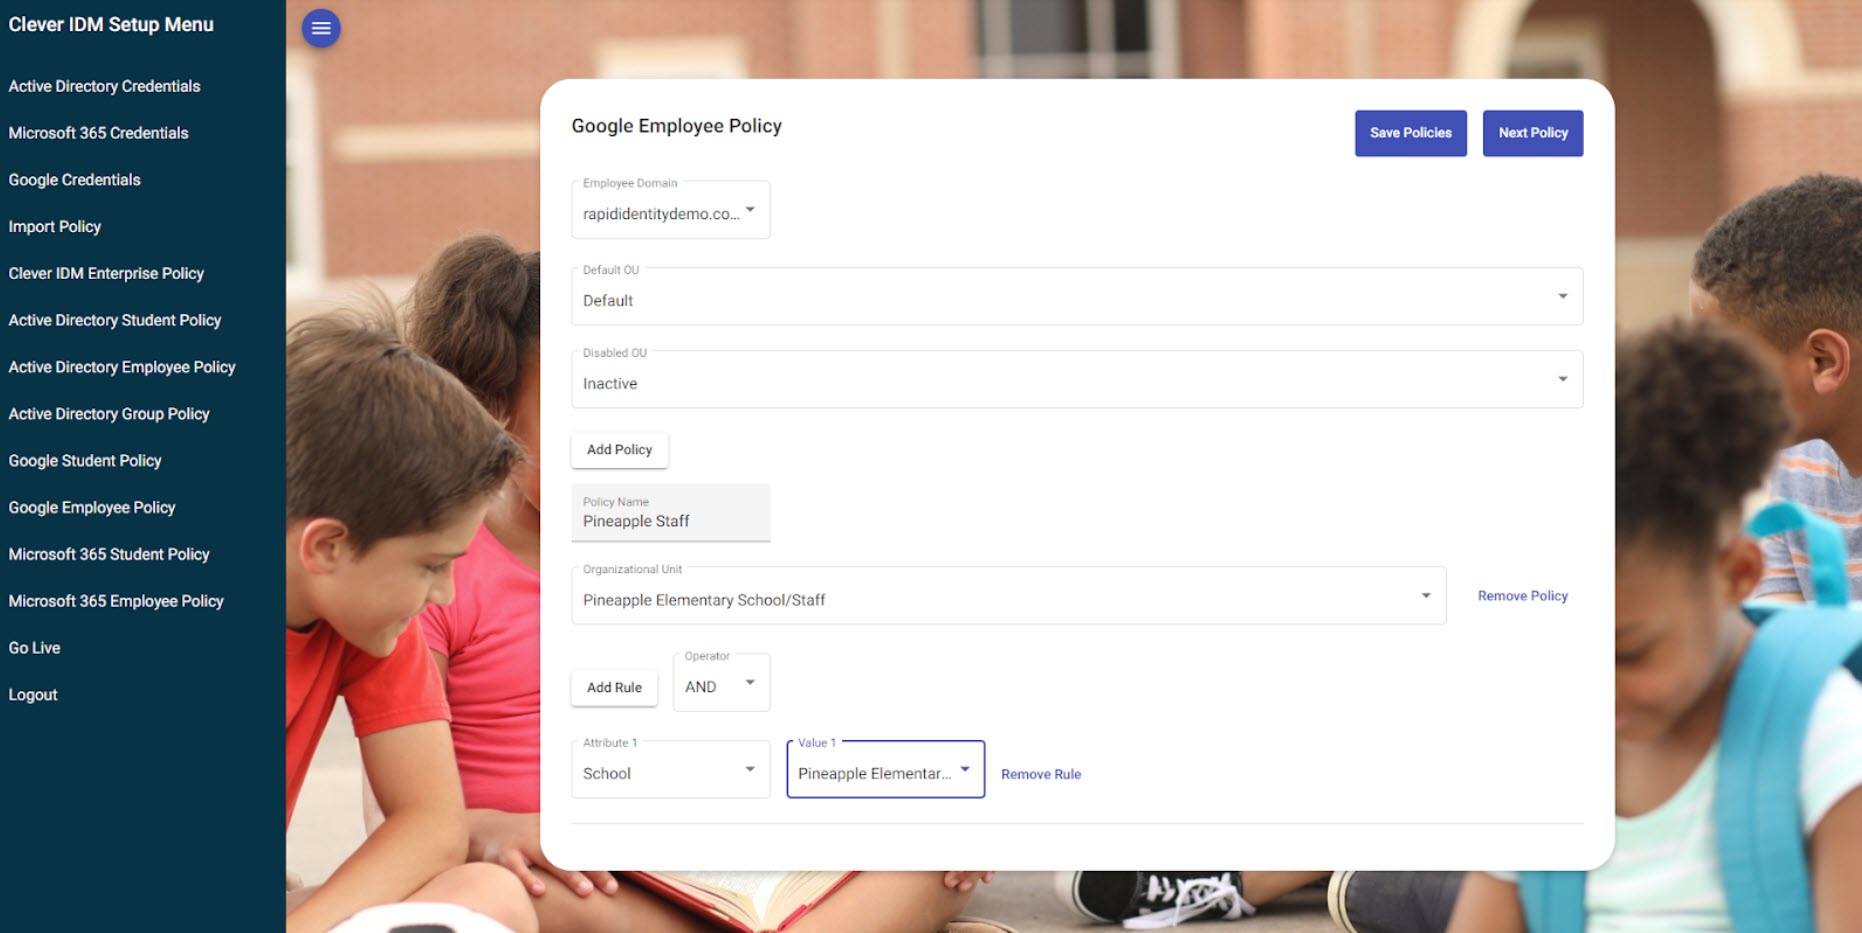
Task: Open Microsoft 365 Employee Policy
Action: point(116,601)
